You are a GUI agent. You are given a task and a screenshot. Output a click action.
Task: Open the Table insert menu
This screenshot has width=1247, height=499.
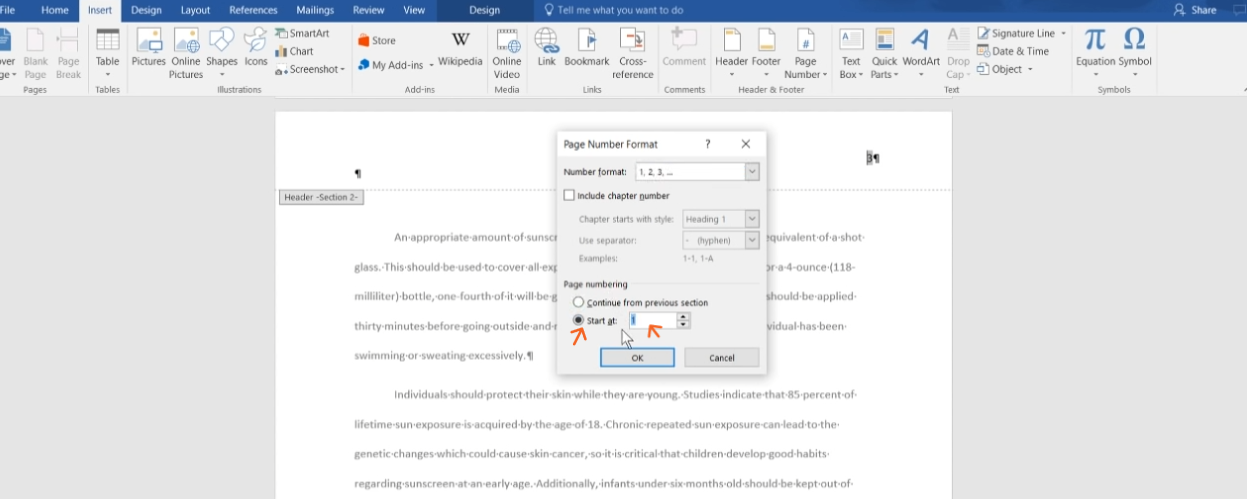(x=107, y=54)
